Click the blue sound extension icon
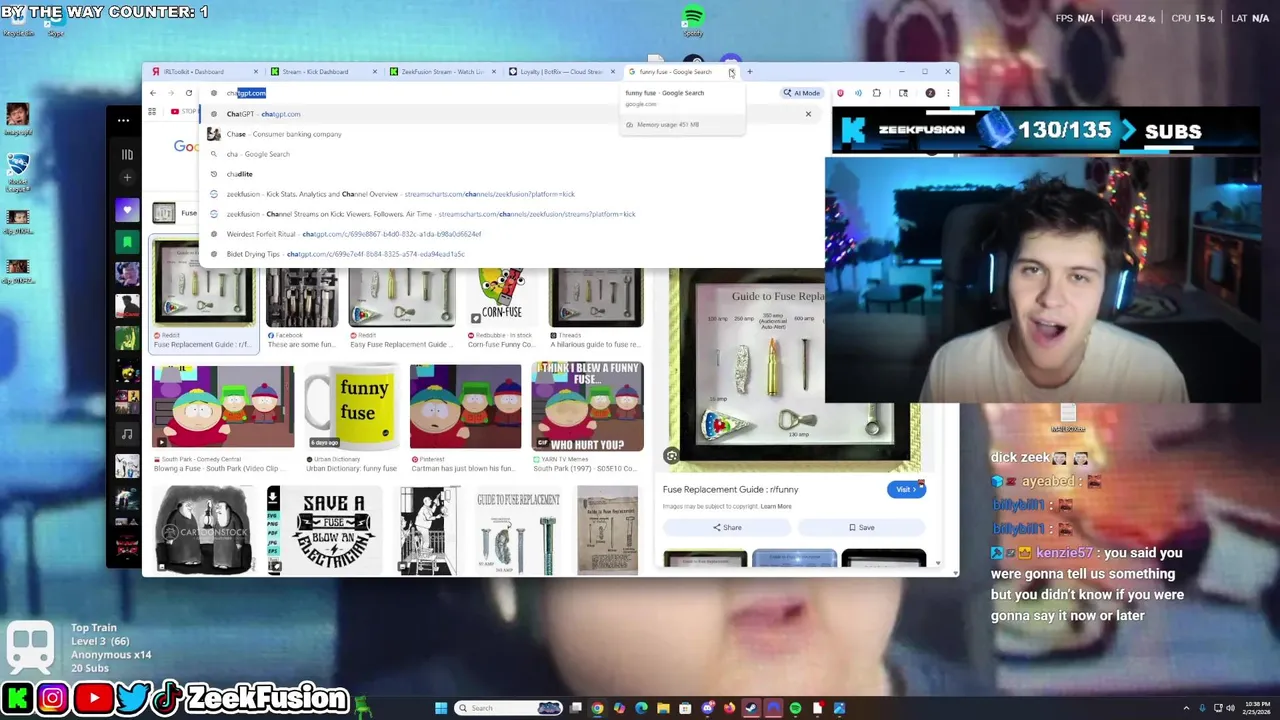This screenshot has height=720, width=1280. tap(858, 93)
